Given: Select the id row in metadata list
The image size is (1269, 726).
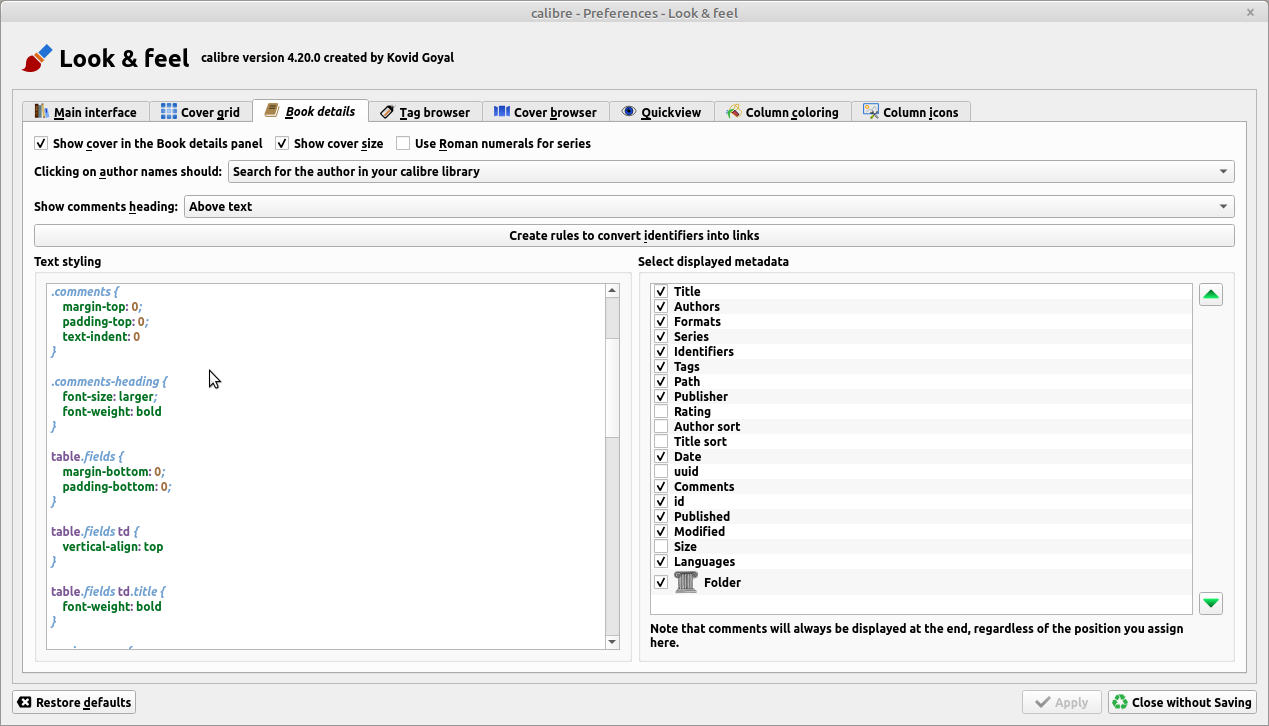Looking at the screenshot, I should [921, 502].
